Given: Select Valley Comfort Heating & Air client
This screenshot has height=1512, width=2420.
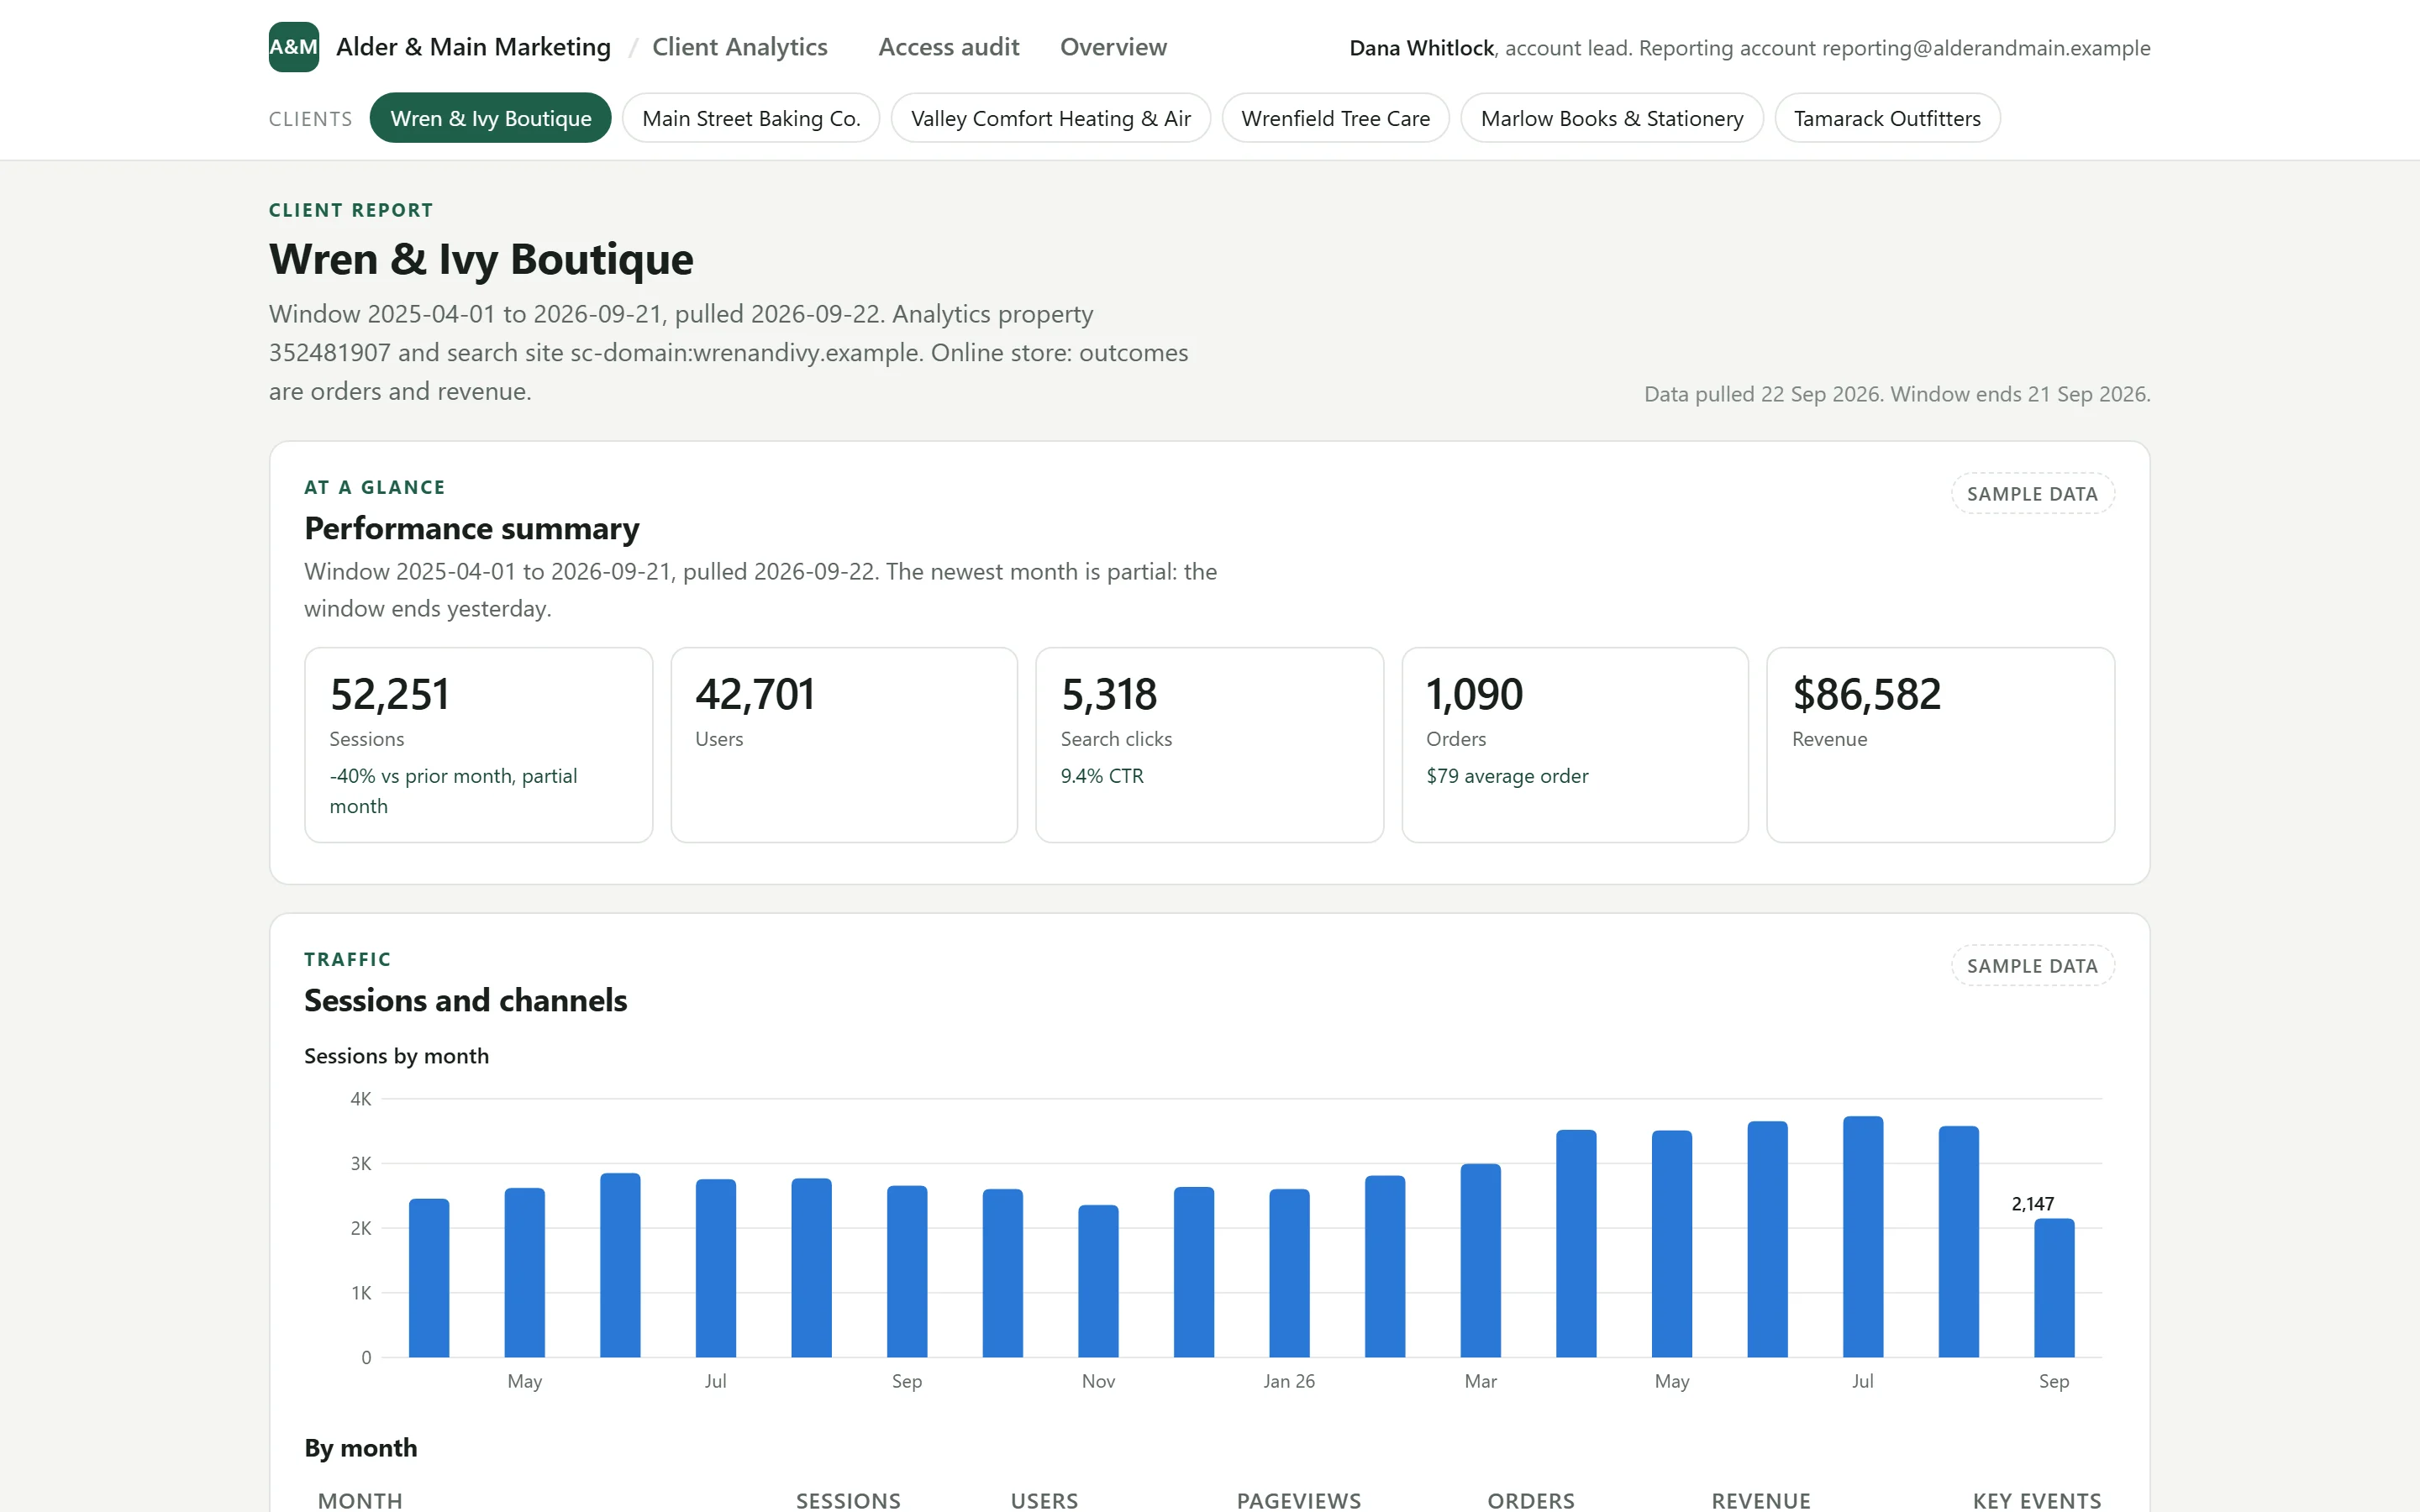Looking at the screenshot, I should [1050, 118].
